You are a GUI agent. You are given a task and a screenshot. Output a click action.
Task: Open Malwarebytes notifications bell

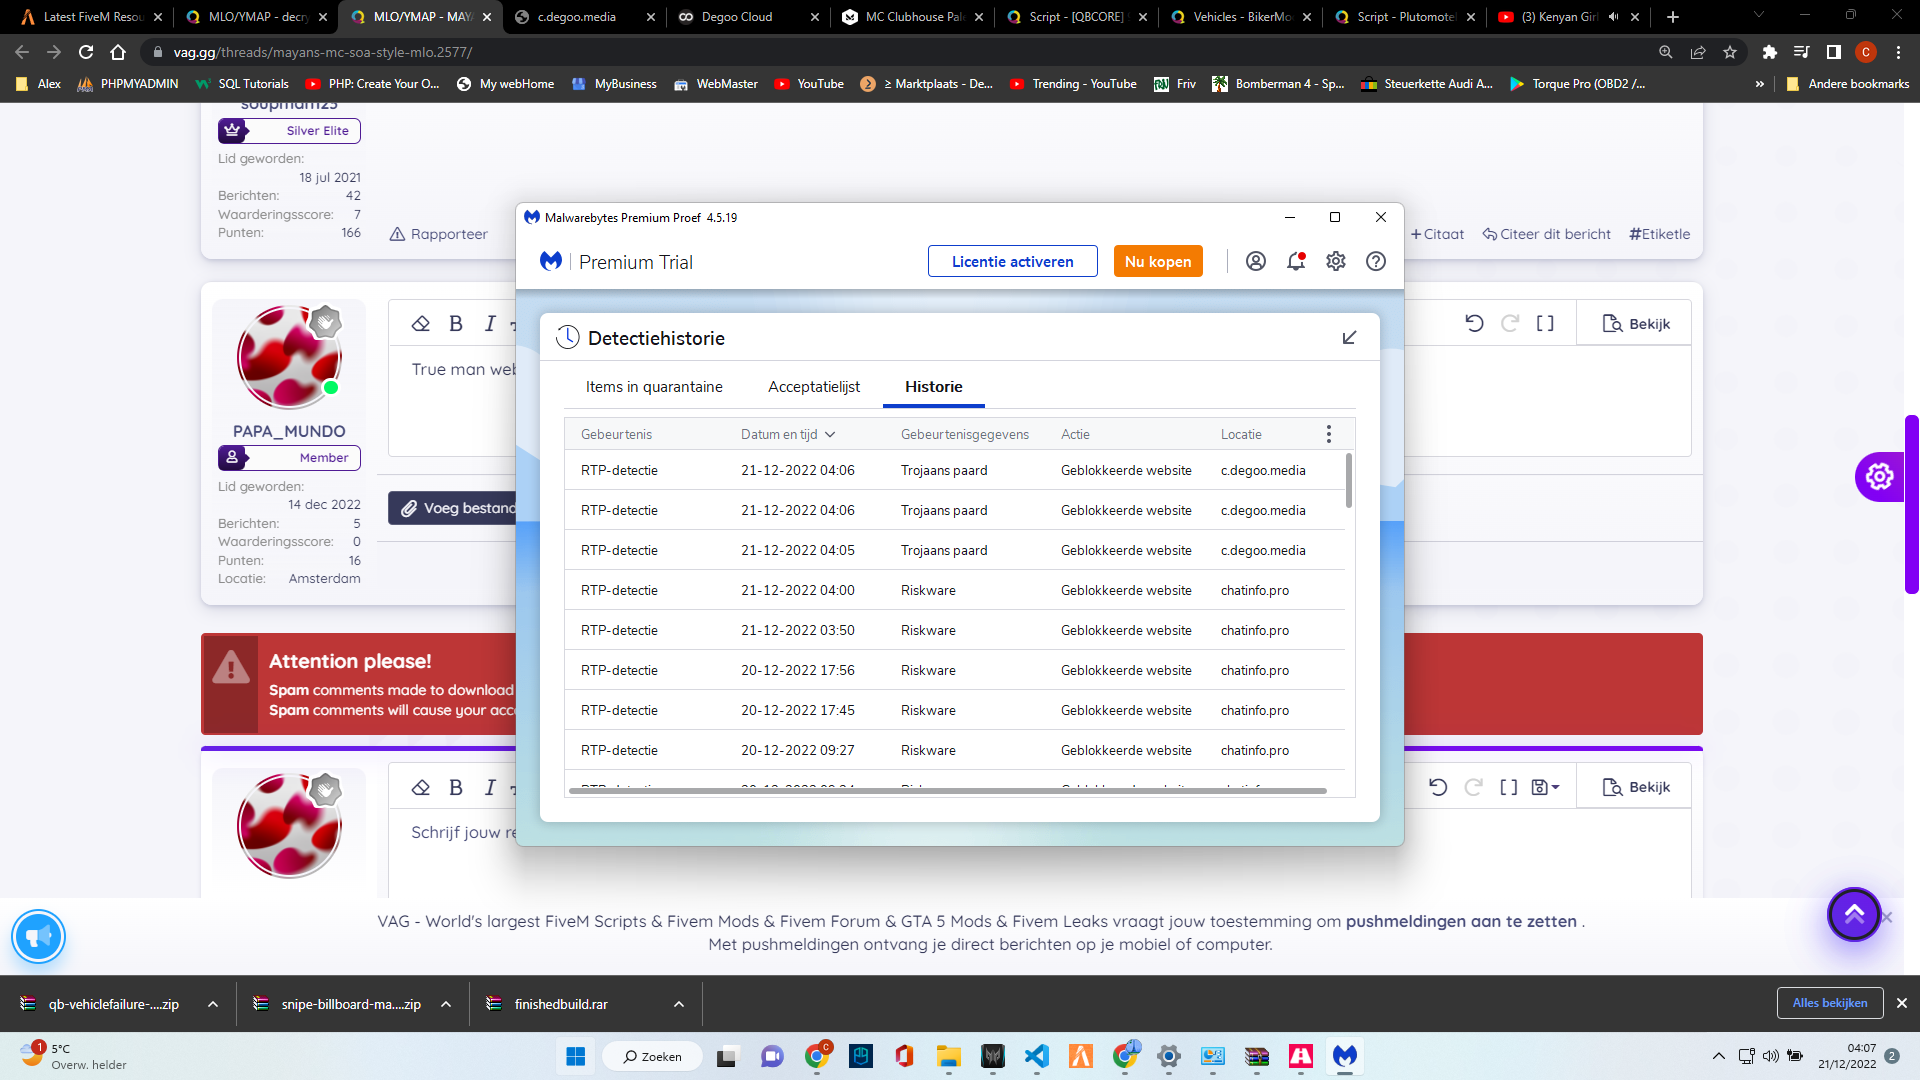pos(1296,261)
